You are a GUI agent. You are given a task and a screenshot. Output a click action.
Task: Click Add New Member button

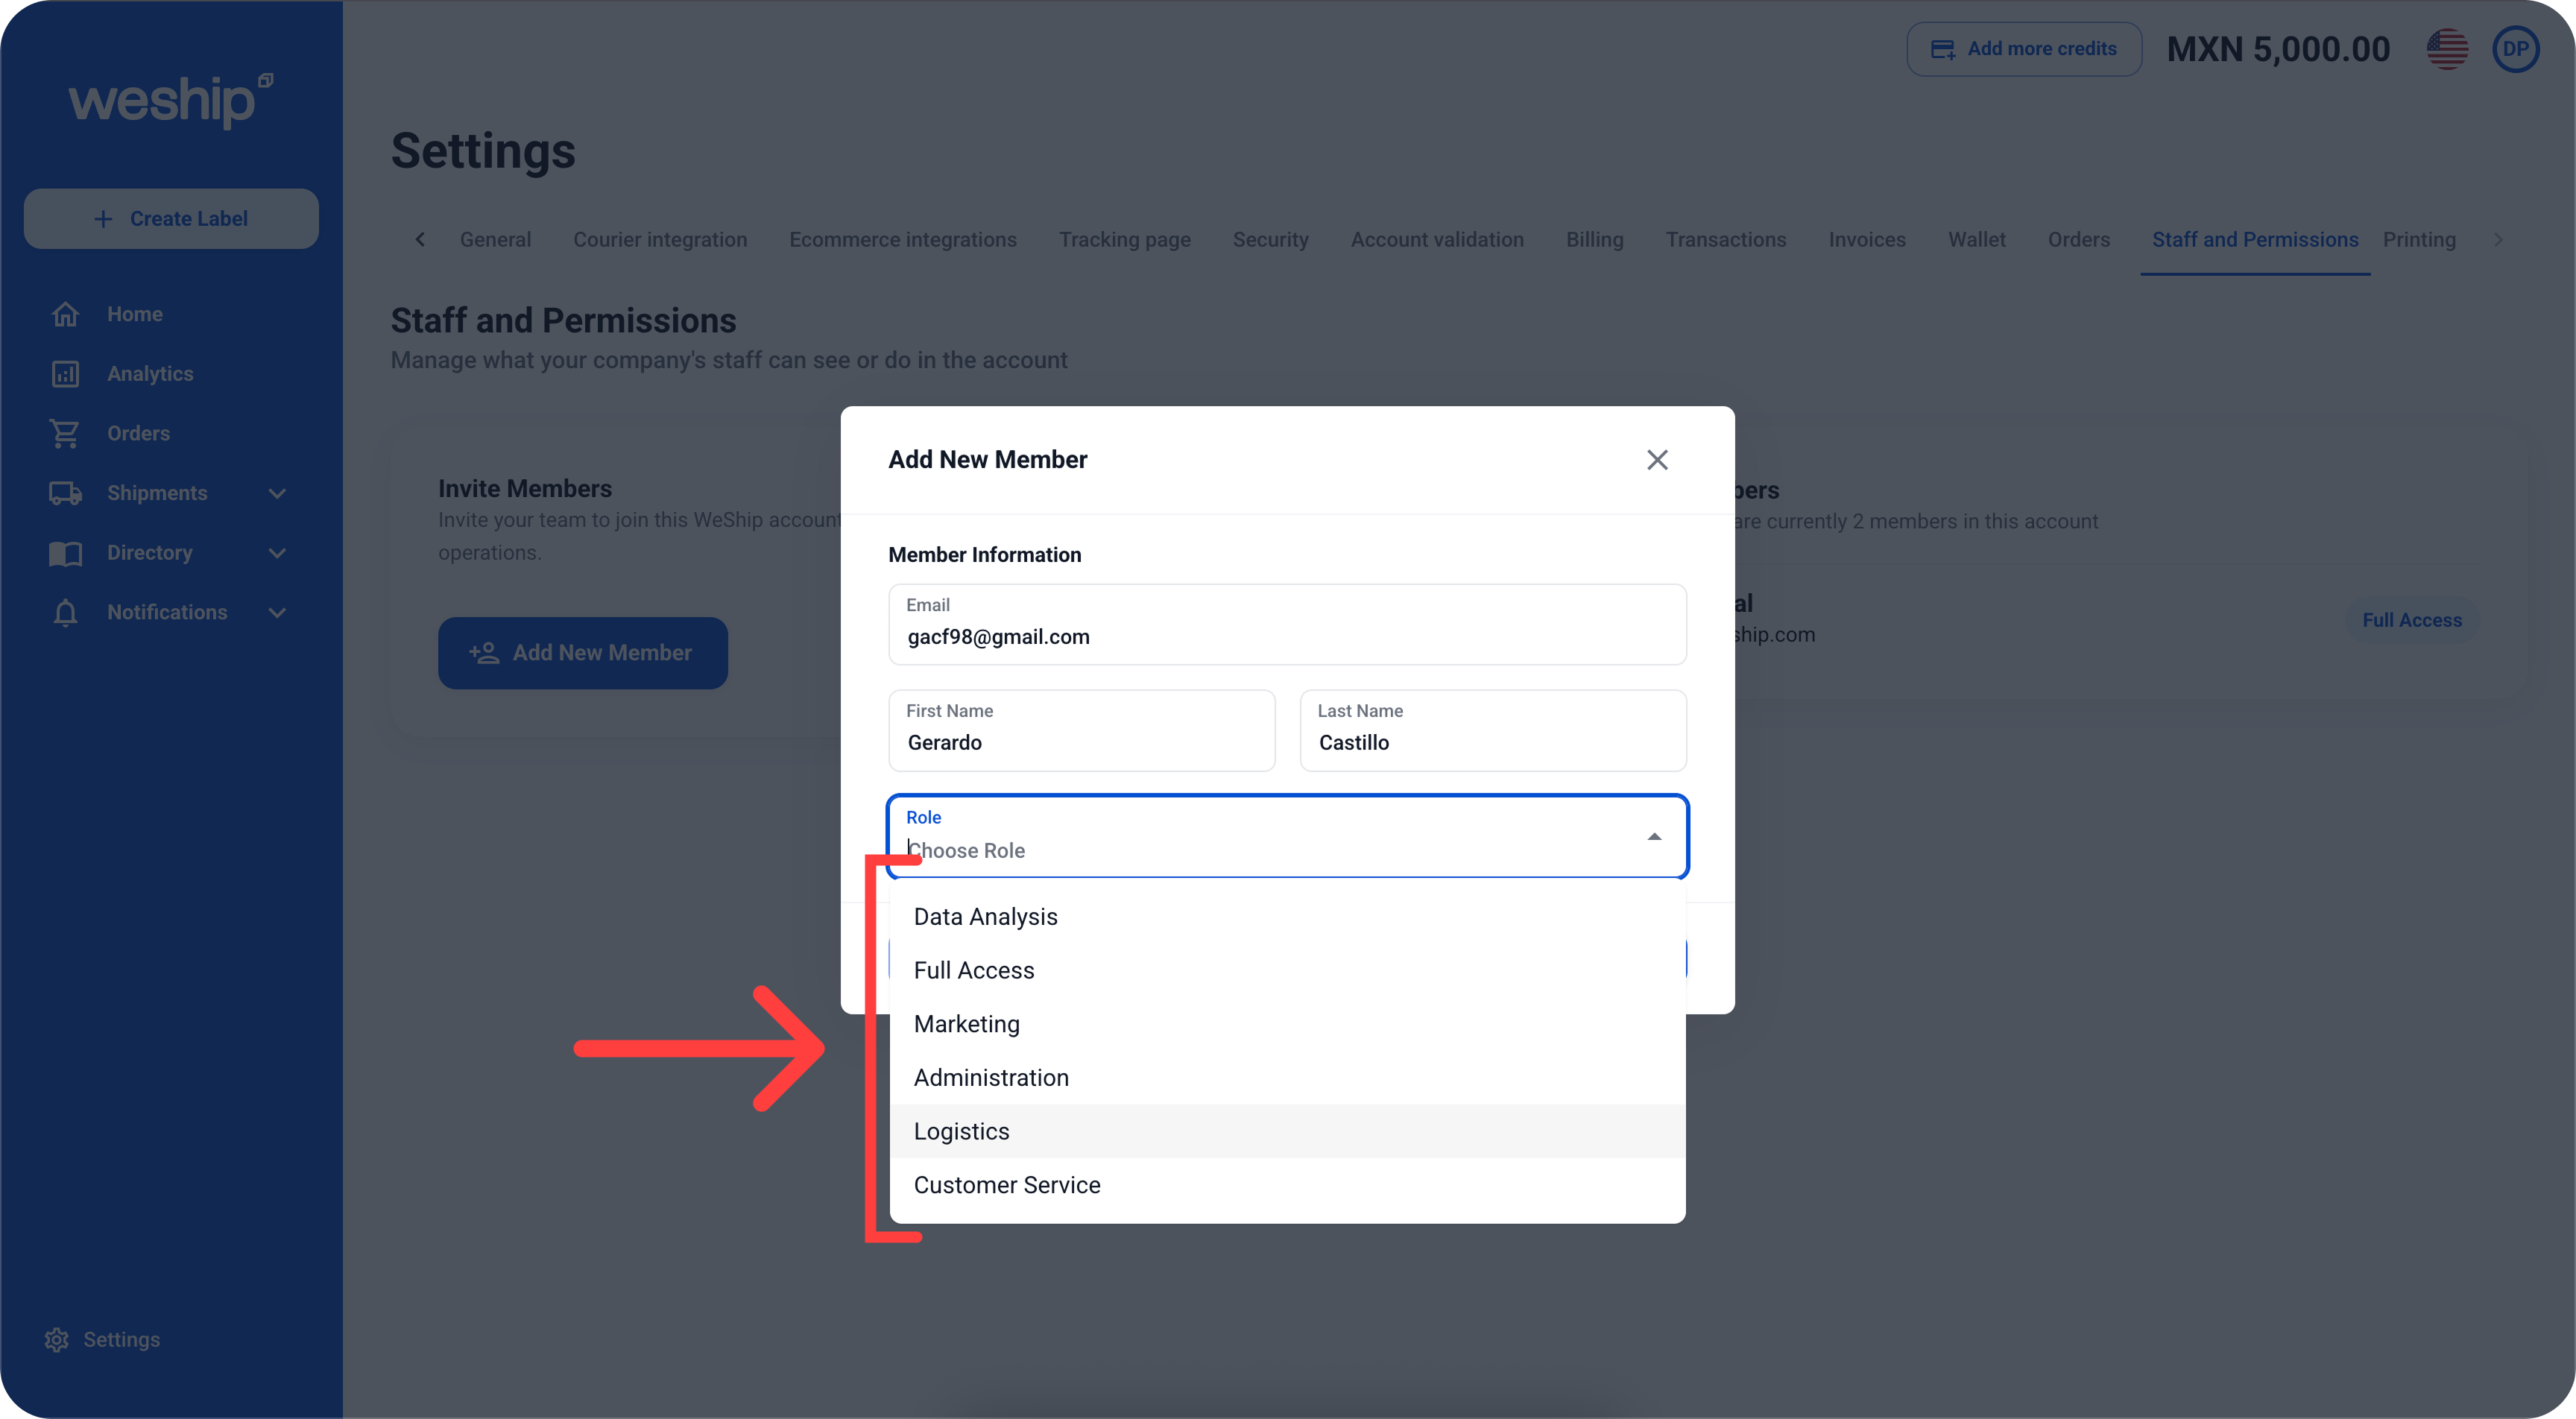click(583, 653)
